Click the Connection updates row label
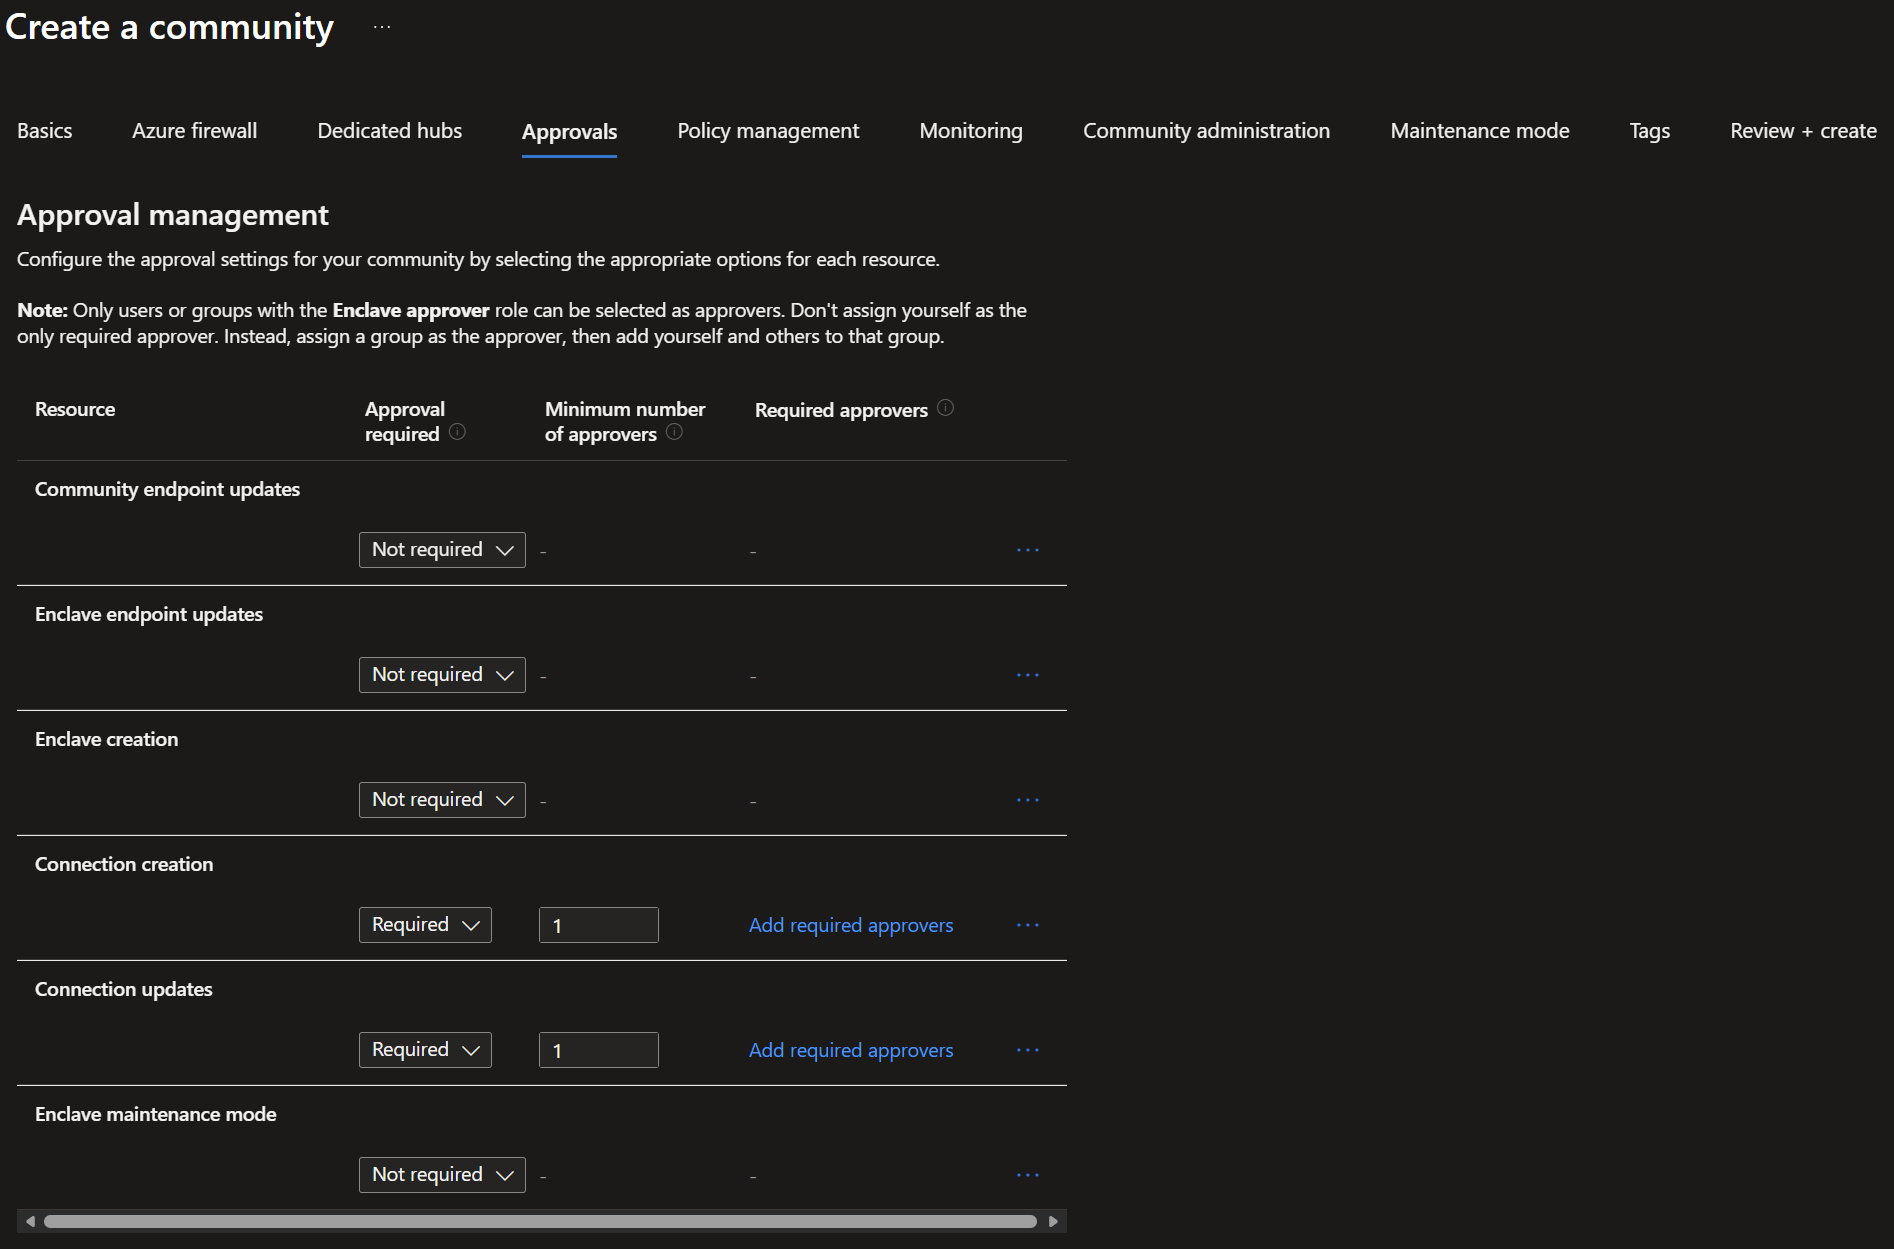Screen dimensions: 1894x1249 click(124, 989)
